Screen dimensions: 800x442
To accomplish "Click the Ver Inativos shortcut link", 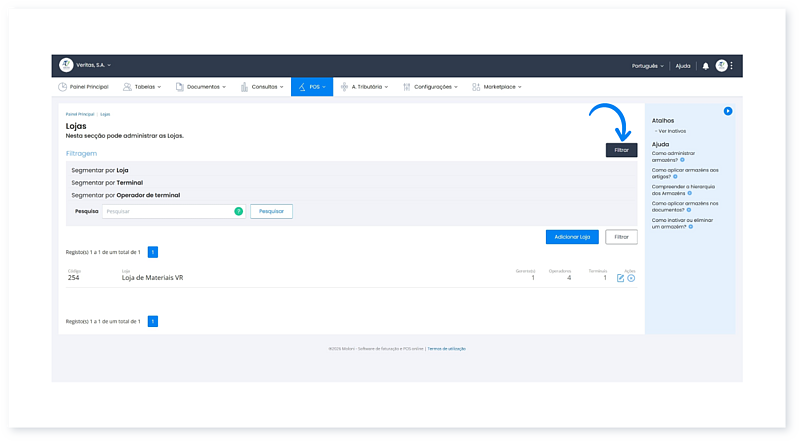I will tap(672, 131).
